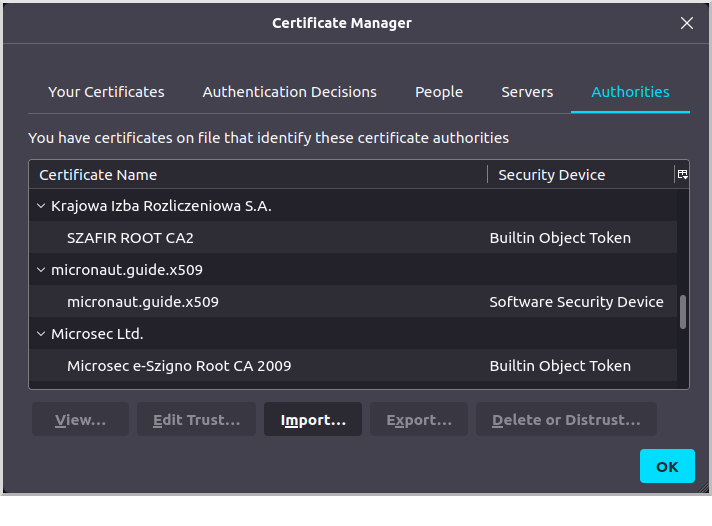Select the micronaut.guide.x509 child certificate
Viewport: 712px width, 526px height.
353,302
